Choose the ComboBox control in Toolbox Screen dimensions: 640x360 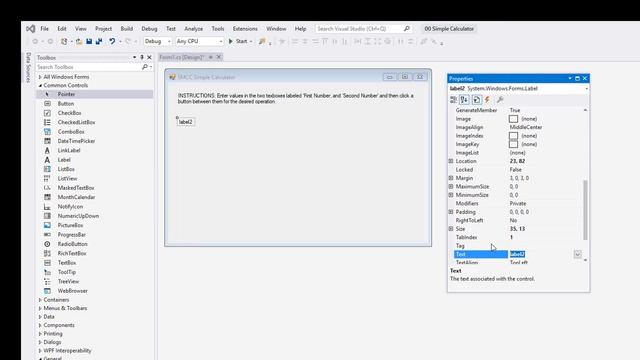click(95, 132)
